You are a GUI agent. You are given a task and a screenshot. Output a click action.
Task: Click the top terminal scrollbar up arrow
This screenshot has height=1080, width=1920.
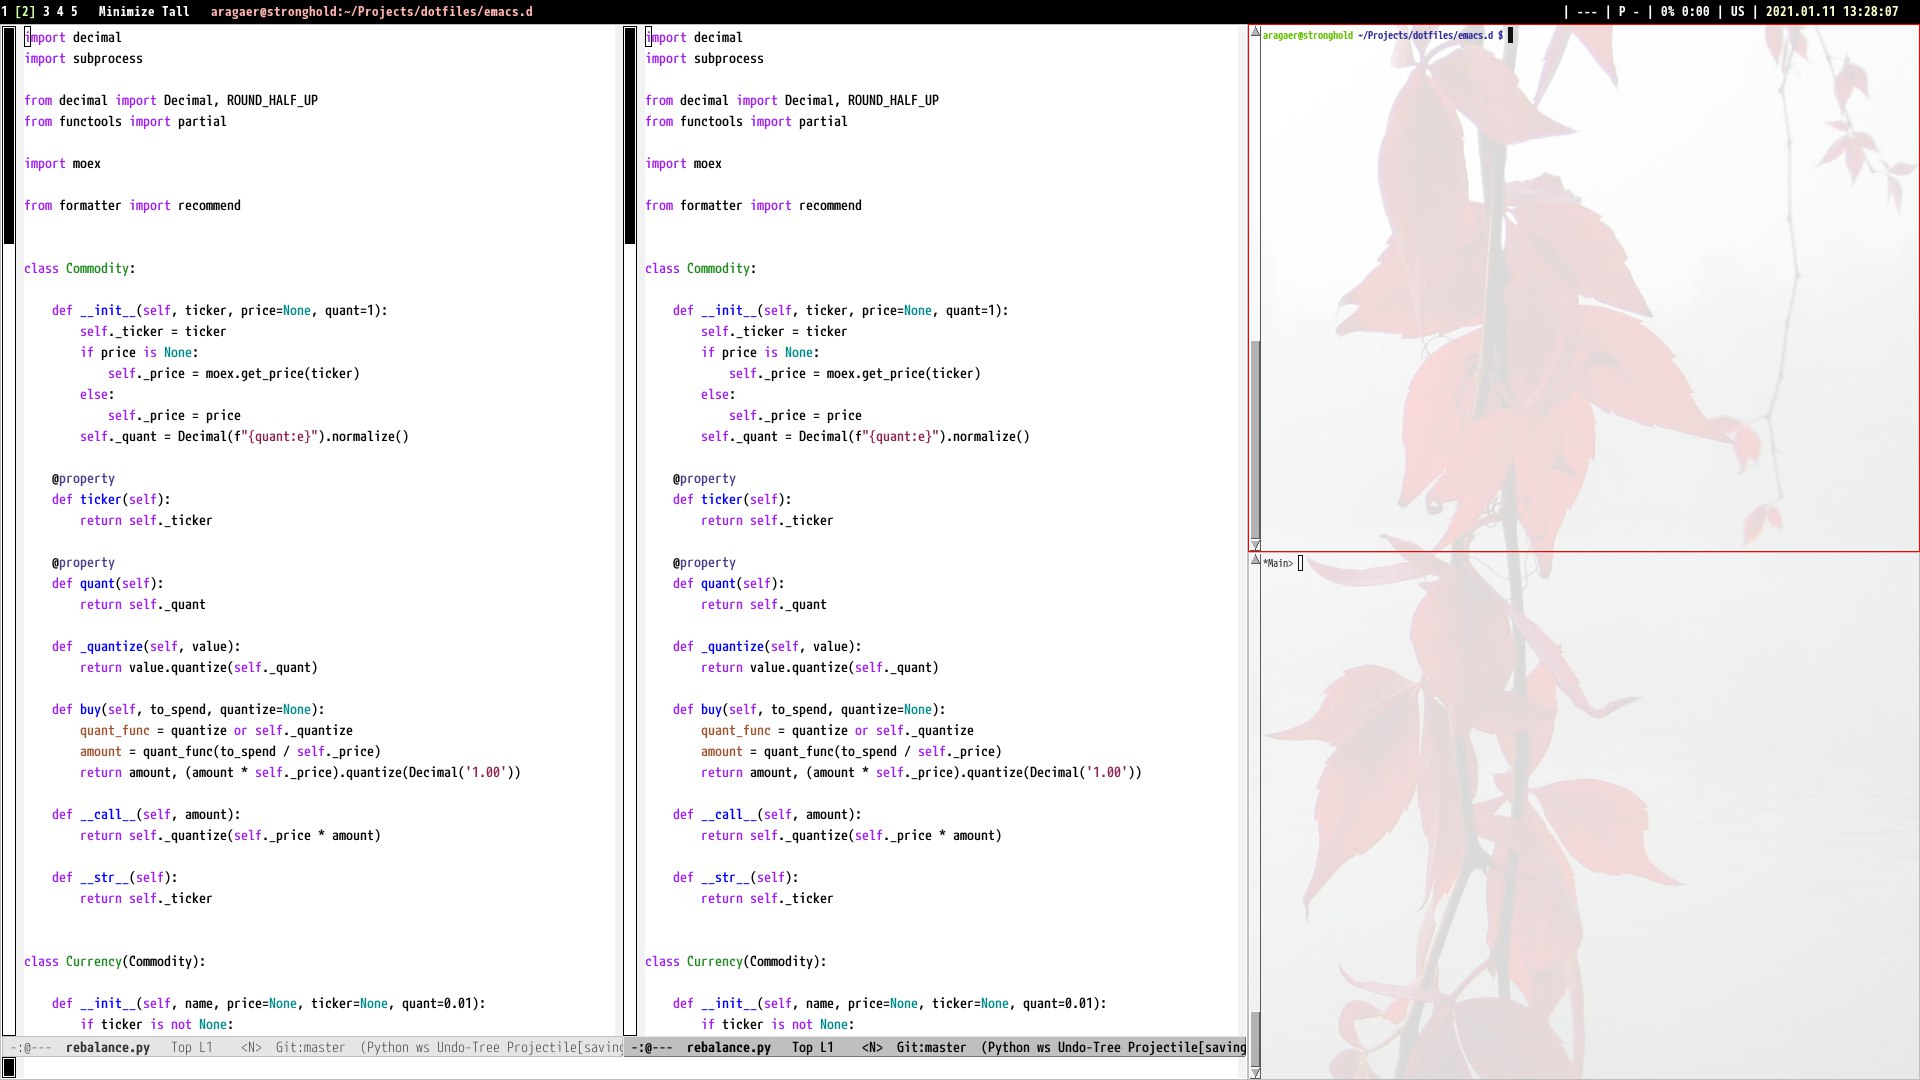1255,33
